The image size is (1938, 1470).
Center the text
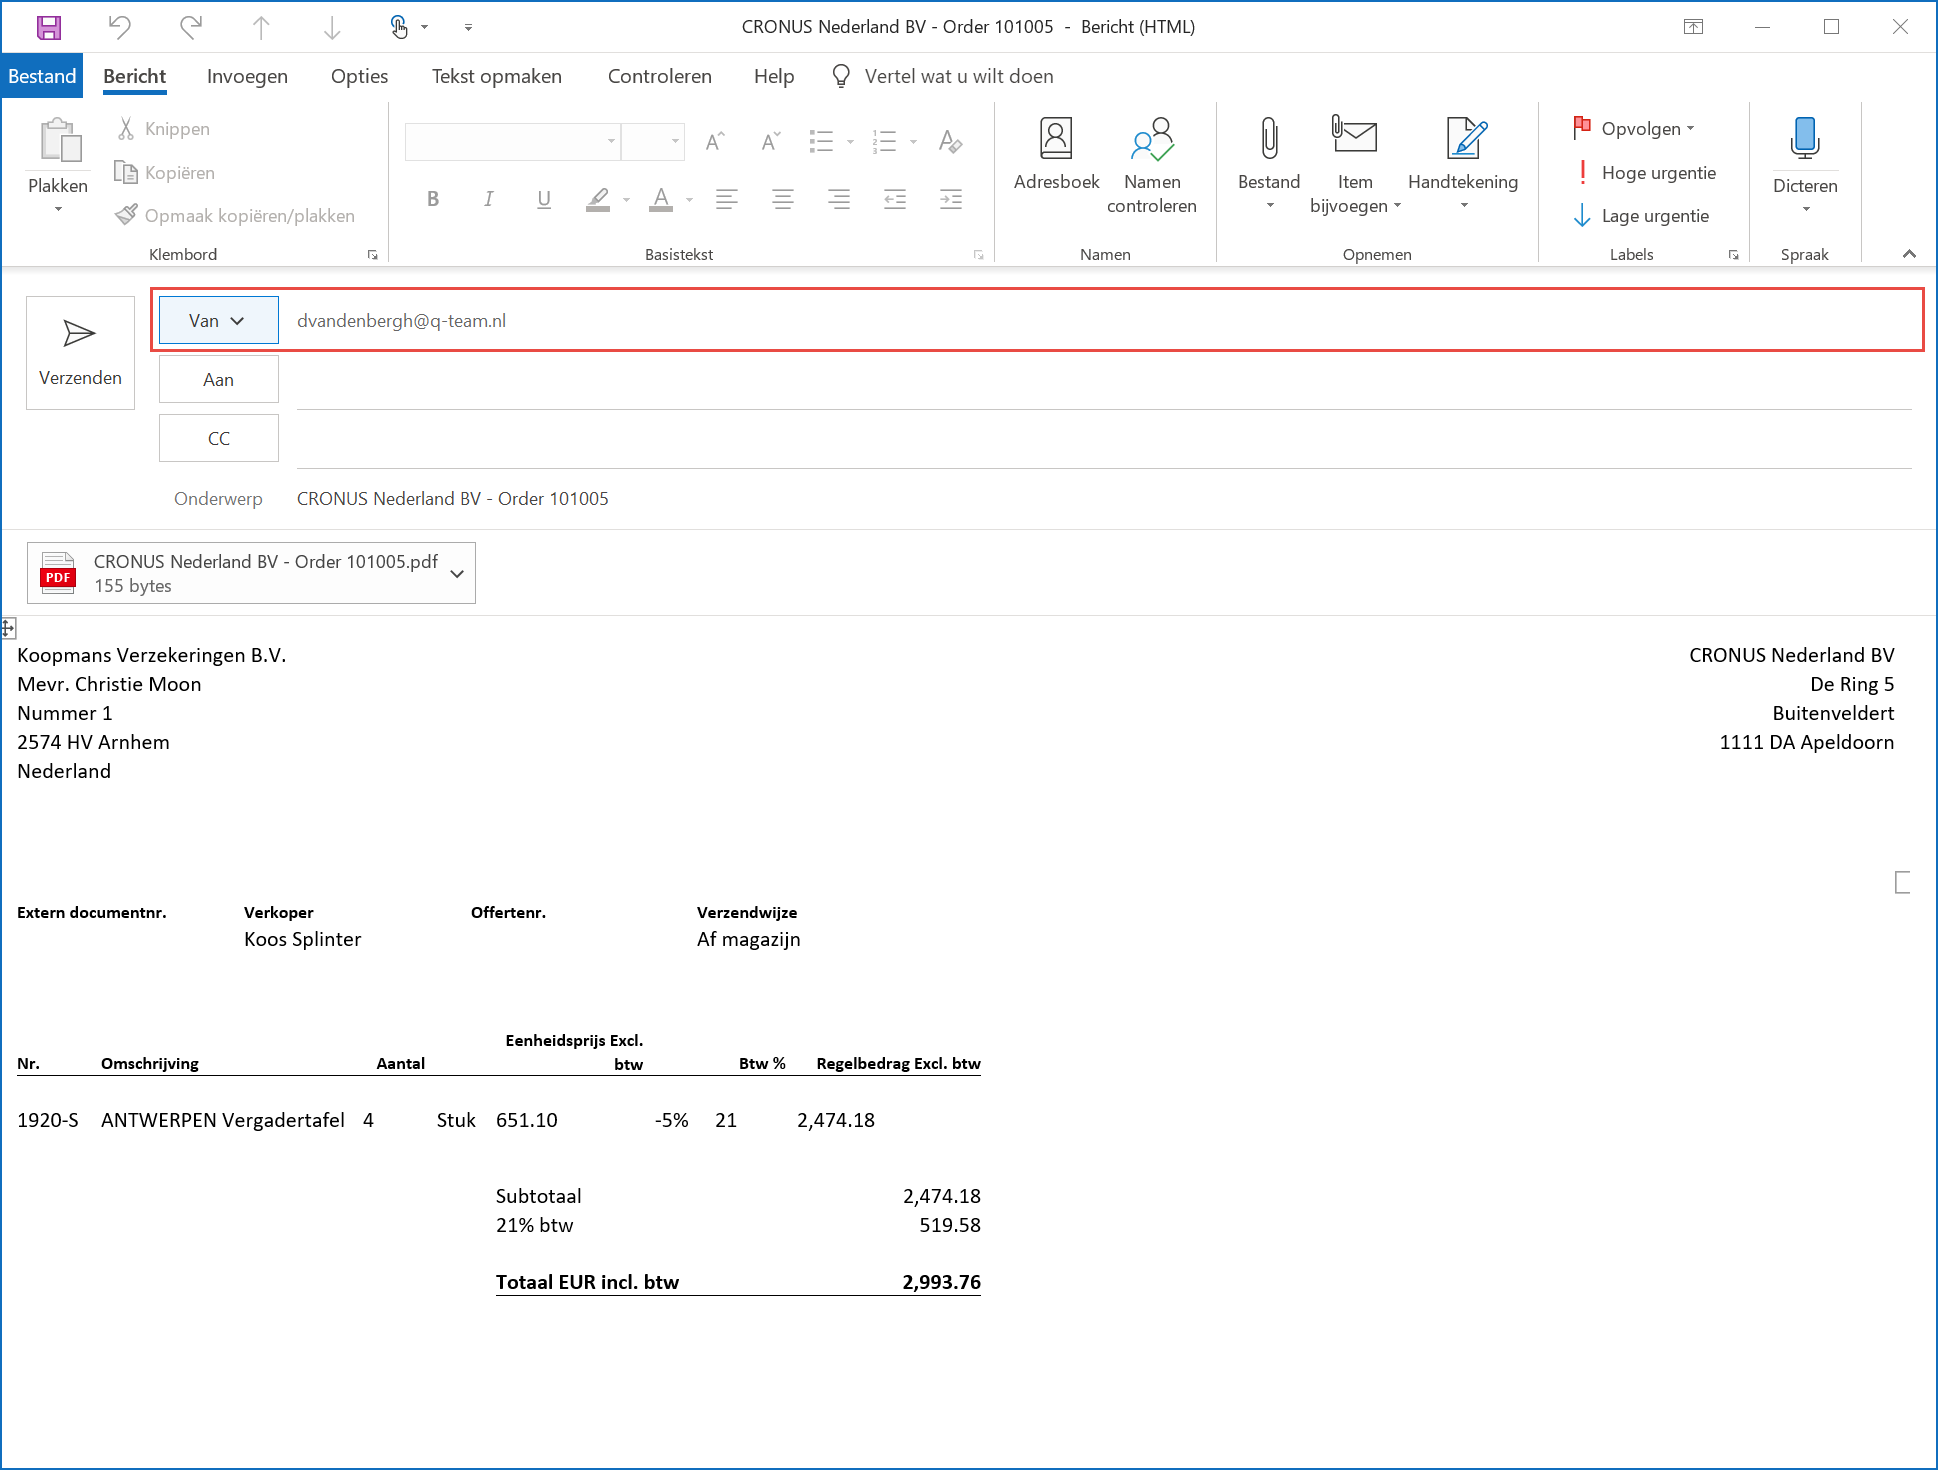[x=783, y=199]
